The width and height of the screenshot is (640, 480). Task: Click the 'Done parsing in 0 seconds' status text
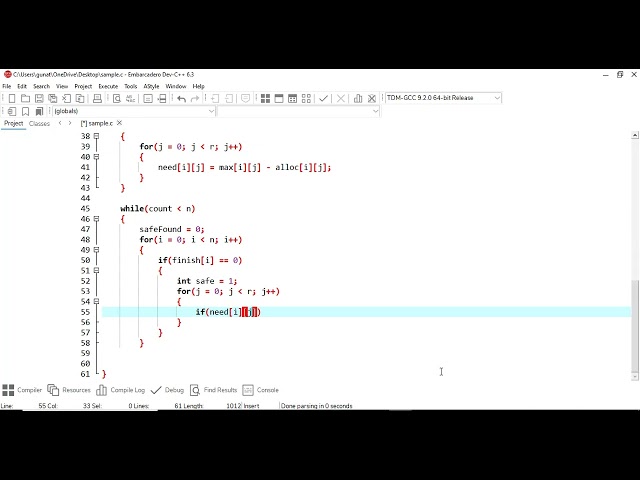point(316,406)
